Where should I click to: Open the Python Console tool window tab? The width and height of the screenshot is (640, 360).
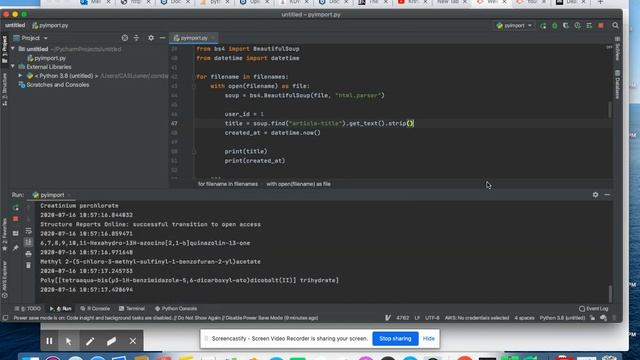[176, 309]
